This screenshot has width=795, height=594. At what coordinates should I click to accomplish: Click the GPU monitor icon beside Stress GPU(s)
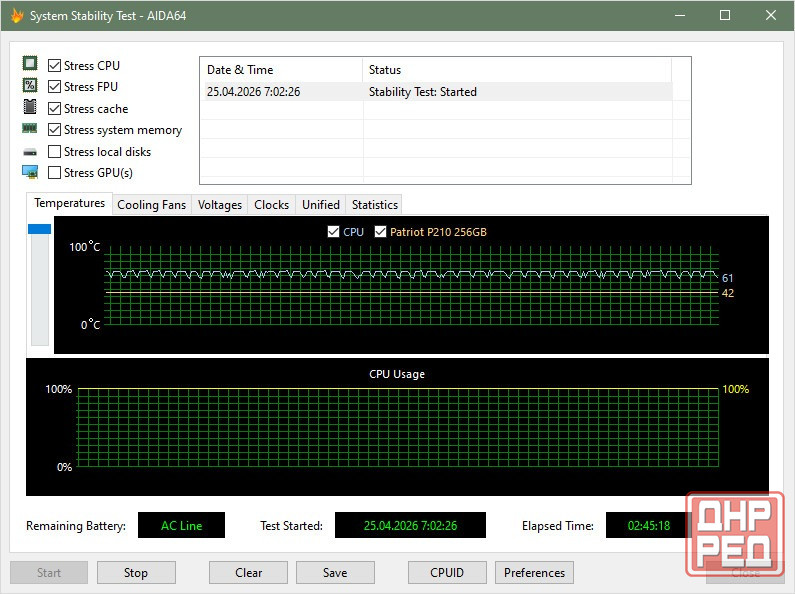pos(30,172)
